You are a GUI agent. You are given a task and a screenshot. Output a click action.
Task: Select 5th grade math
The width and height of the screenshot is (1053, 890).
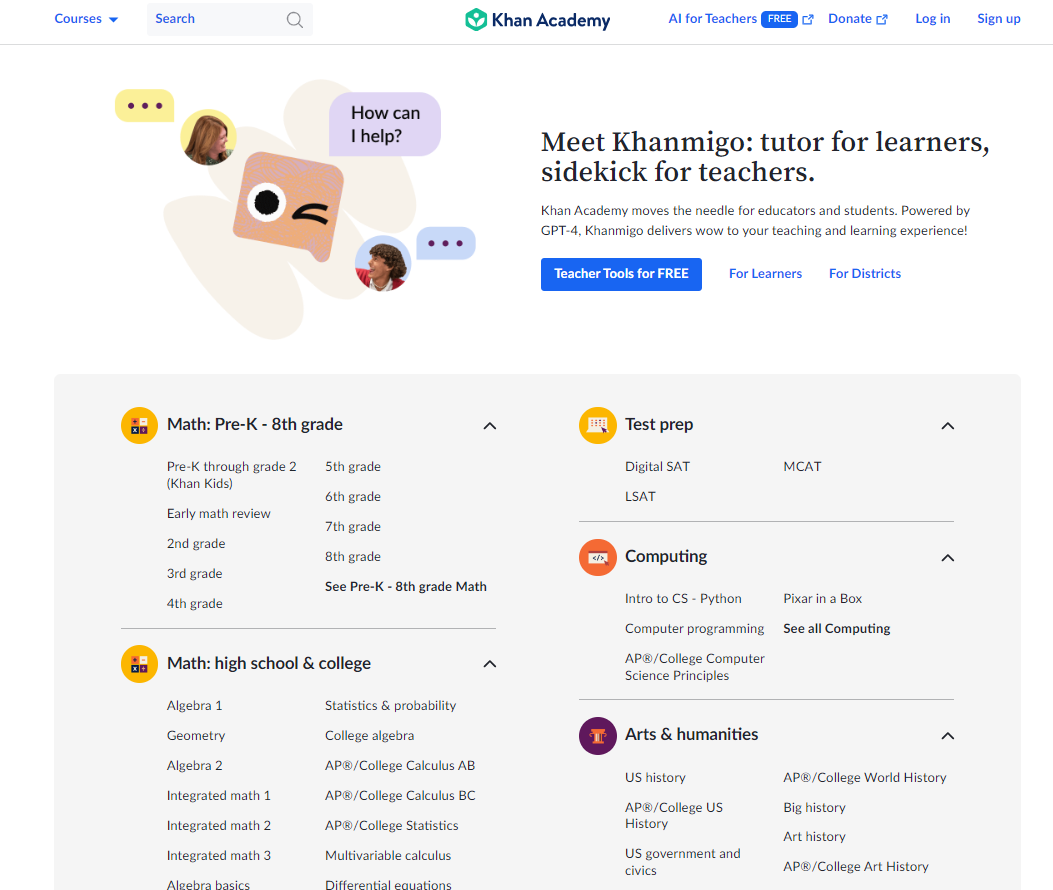353,467
